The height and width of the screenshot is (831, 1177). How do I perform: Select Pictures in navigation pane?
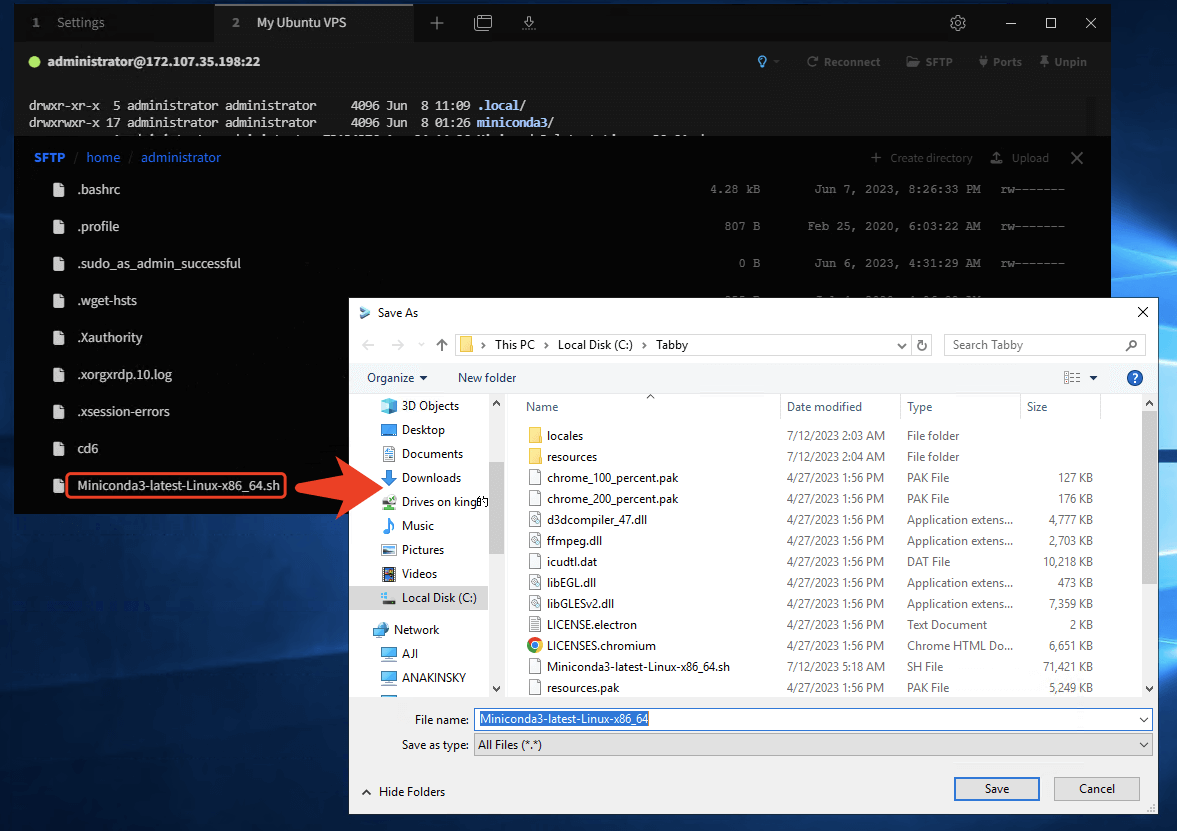[423, 550]
